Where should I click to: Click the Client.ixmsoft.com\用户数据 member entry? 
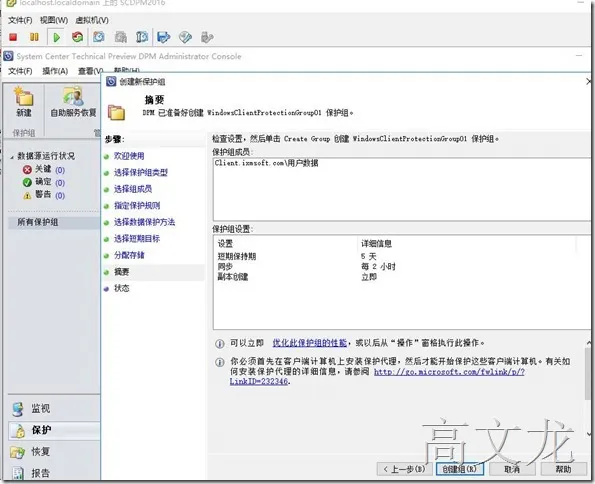tap(266, 163)
